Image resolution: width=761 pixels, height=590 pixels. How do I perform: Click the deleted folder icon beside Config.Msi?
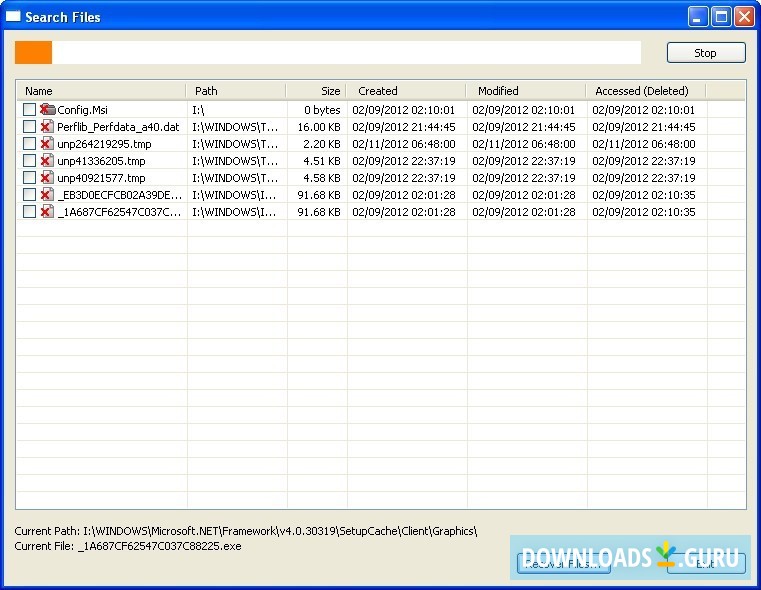(48, 110)
